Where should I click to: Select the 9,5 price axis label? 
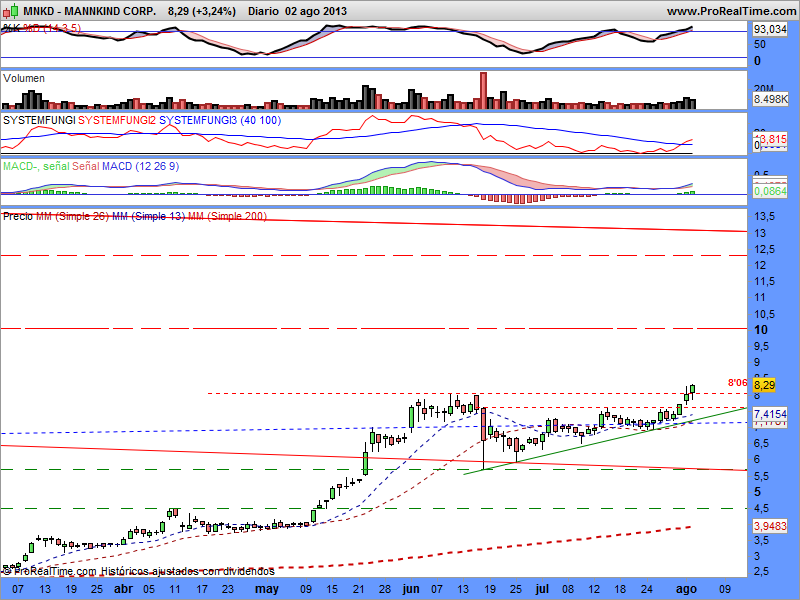761,346
